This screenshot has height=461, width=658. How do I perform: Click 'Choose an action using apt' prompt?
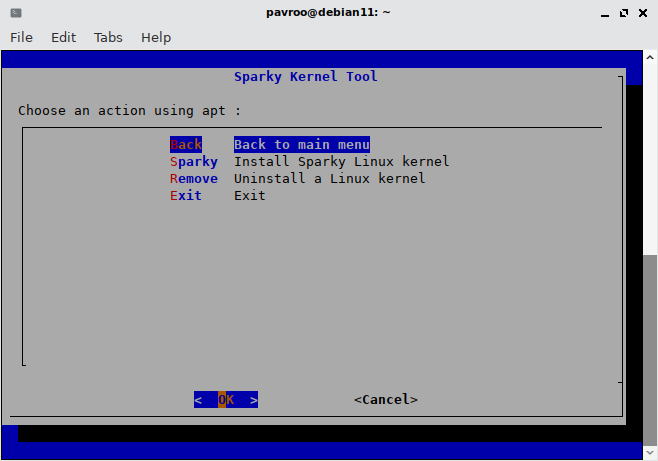[129, 111]
